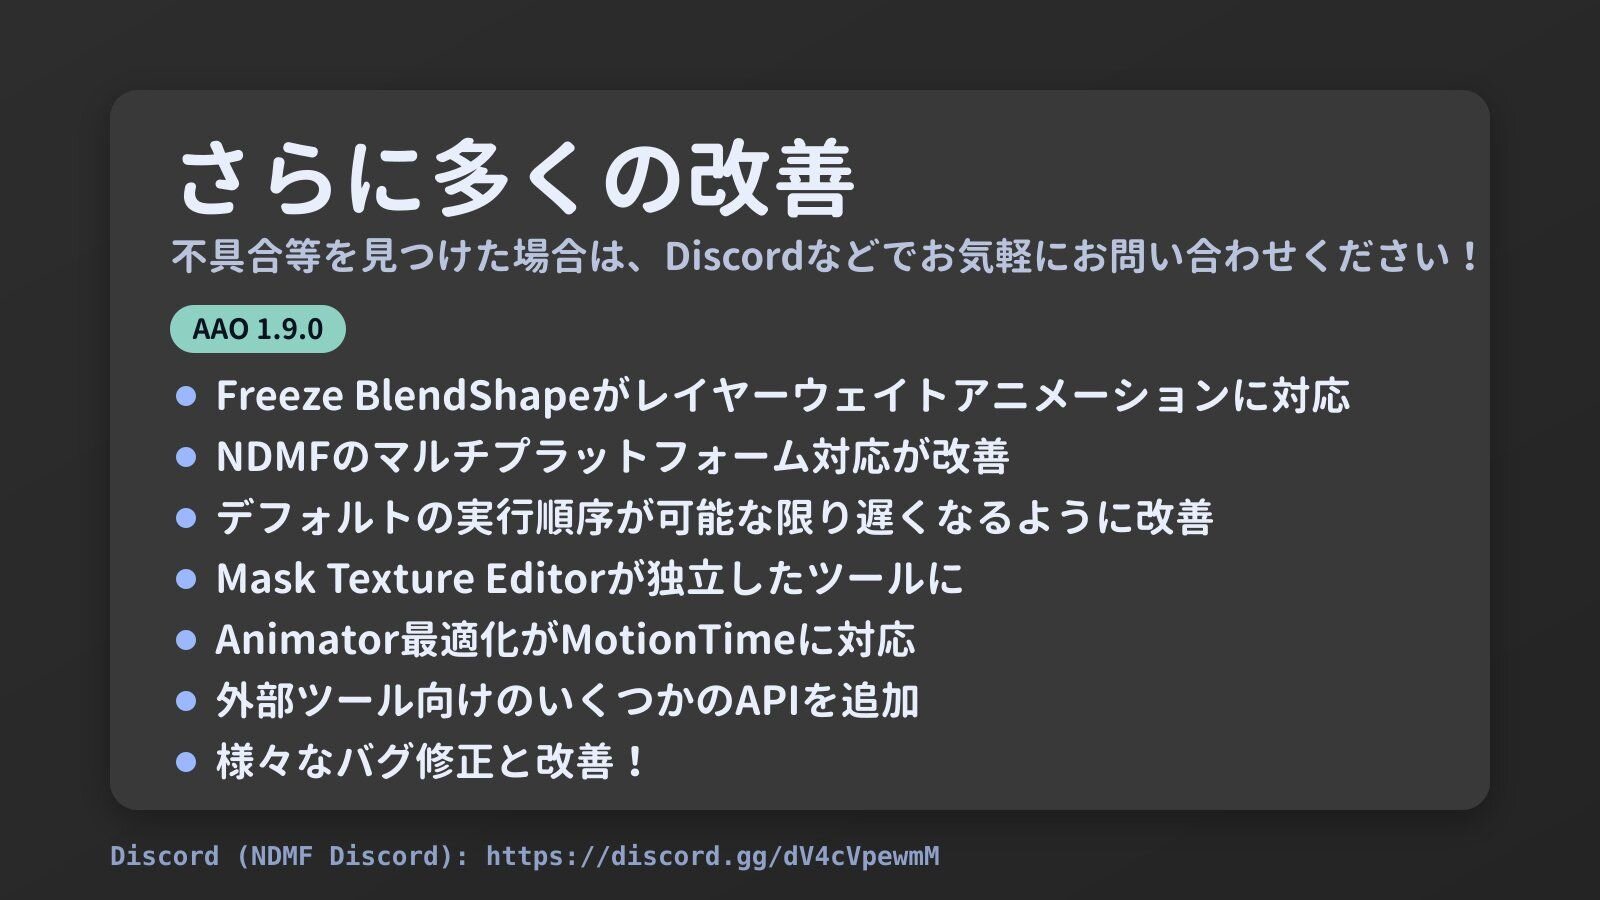Click the word Discord in the subtitle
The image size is (1600, 900).
pyautogui.click(x=734, y=256)
